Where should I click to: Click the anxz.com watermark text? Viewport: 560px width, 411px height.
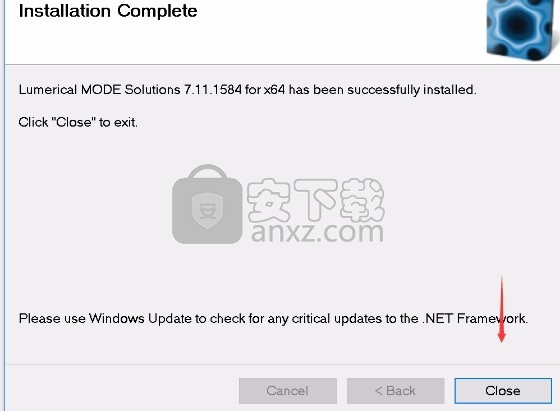tap(318, 232)
